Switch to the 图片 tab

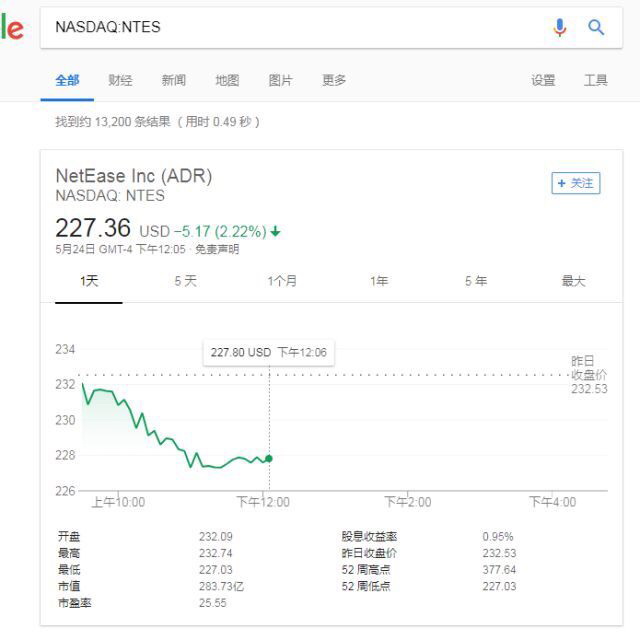coord(280,80)
